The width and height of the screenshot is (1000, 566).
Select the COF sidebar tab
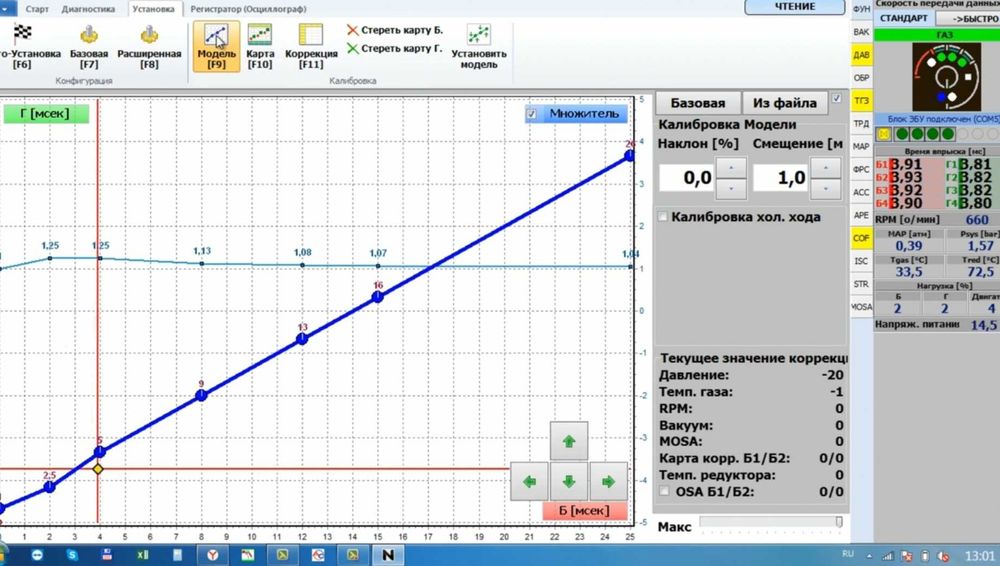pos(862,238)
